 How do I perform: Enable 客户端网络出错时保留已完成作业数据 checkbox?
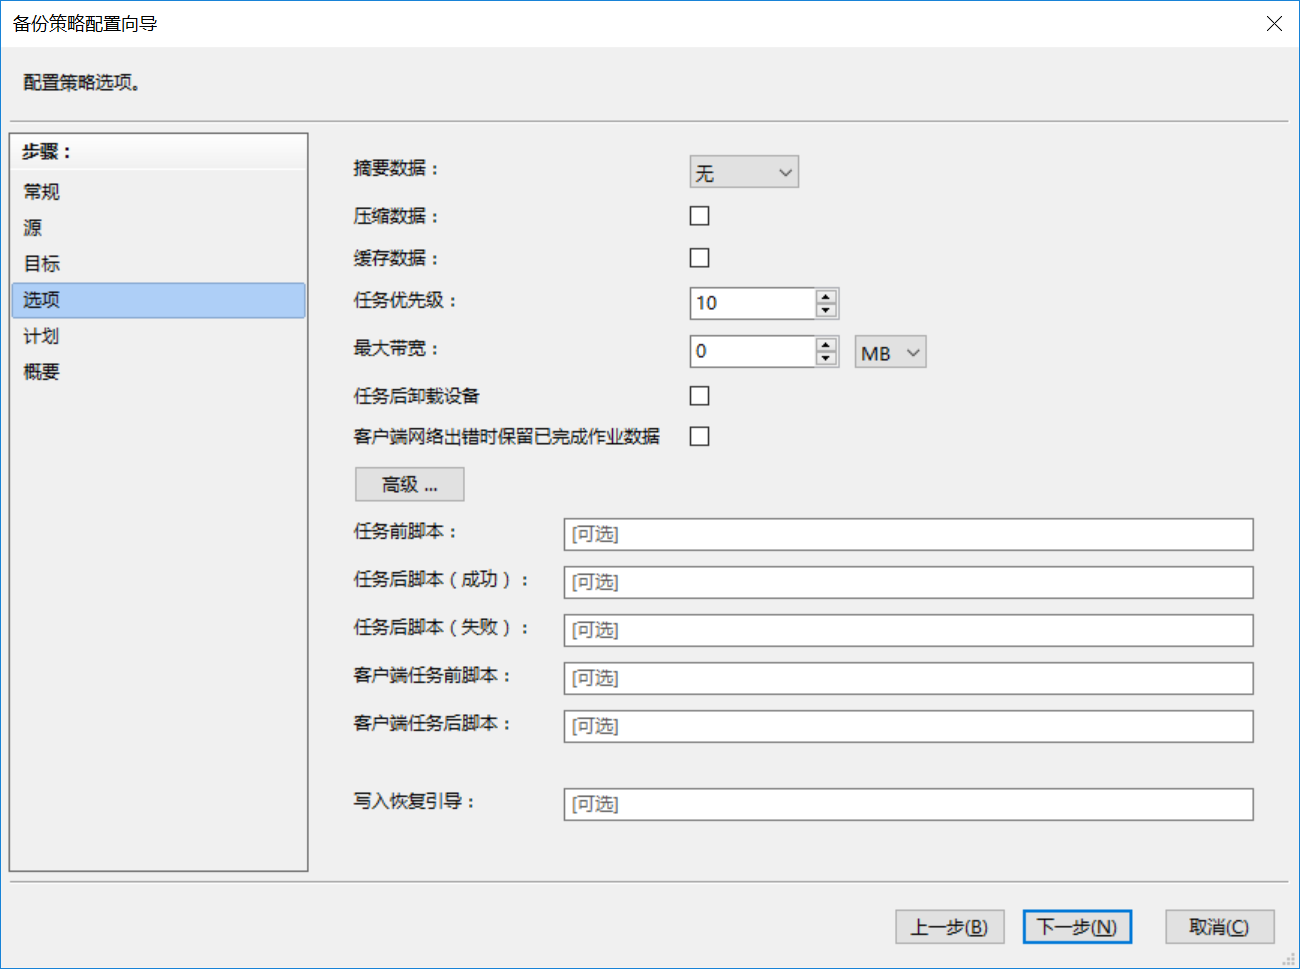tap(700, 436)
